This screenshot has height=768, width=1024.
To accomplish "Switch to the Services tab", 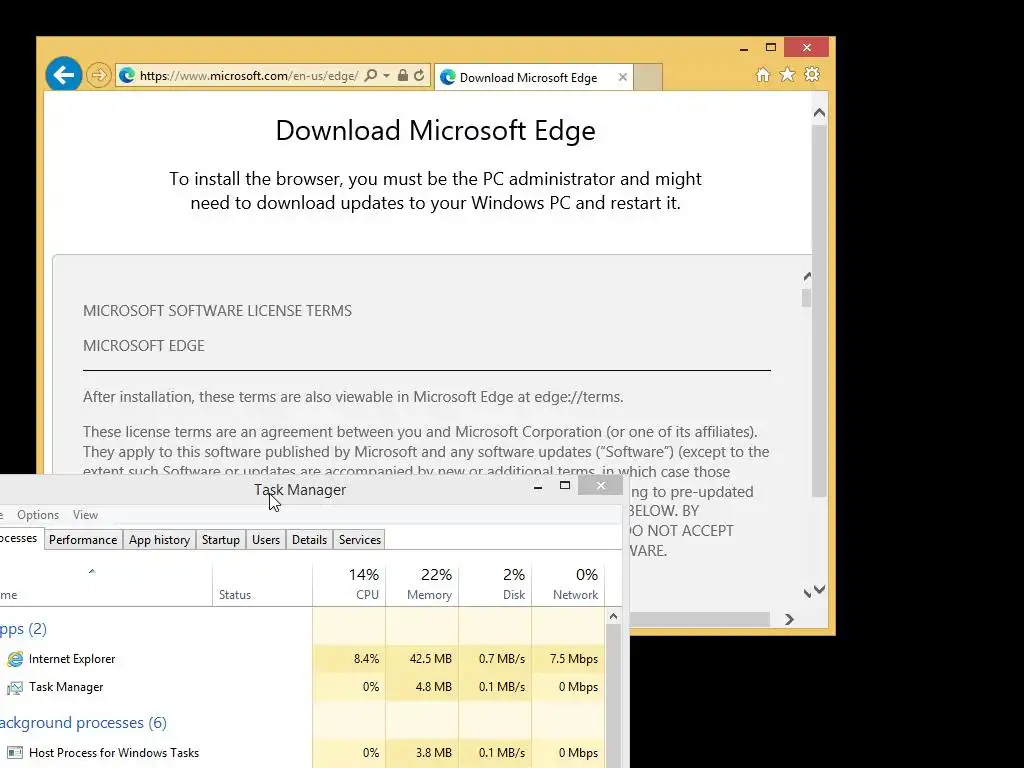I will (360, 540).
